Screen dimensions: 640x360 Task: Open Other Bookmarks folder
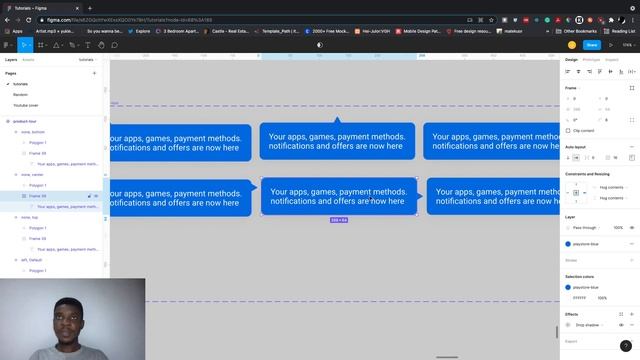(x=576, y=31)
